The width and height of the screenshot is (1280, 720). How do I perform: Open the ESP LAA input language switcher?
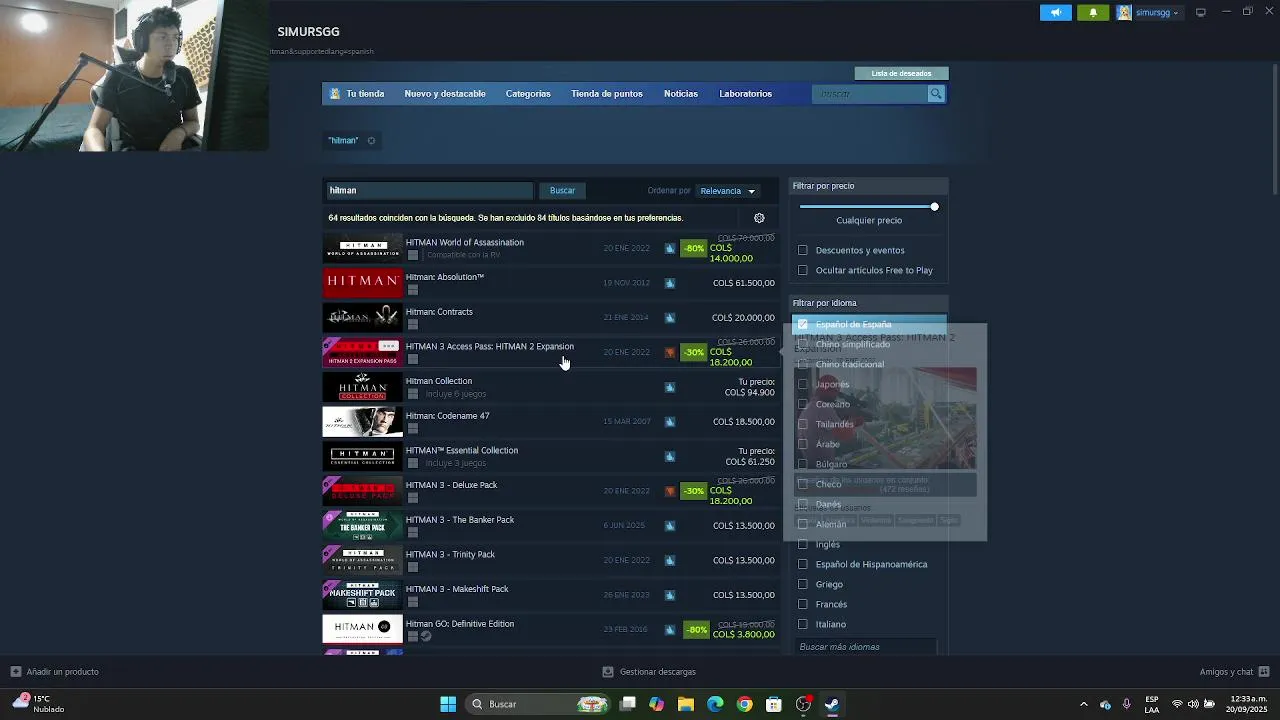(1152, 704)
